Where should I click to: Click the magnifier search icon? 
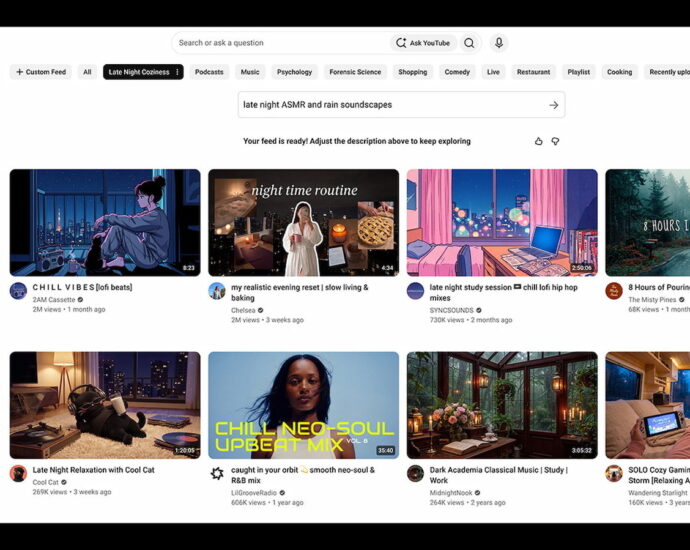click(469, 43)
